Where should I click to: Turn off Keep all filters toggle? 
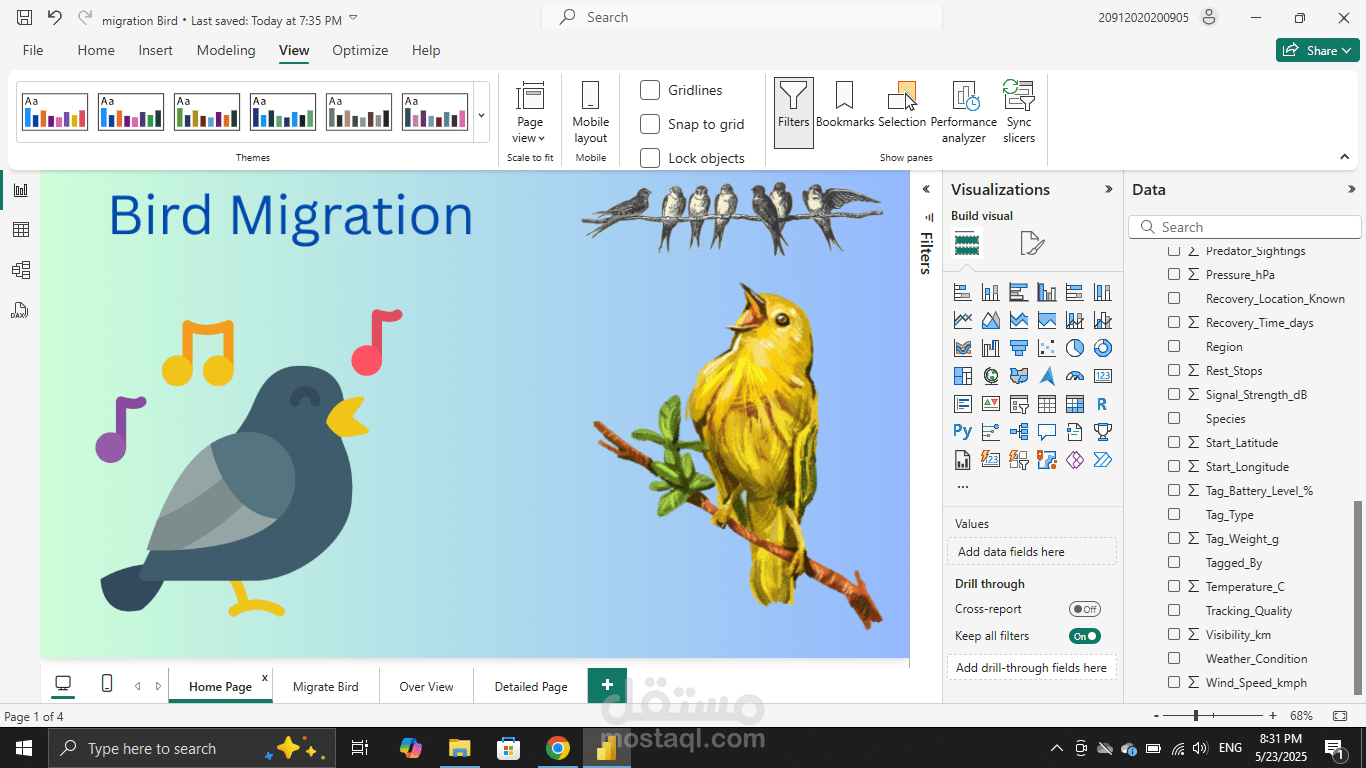(x=1085, y=636)
